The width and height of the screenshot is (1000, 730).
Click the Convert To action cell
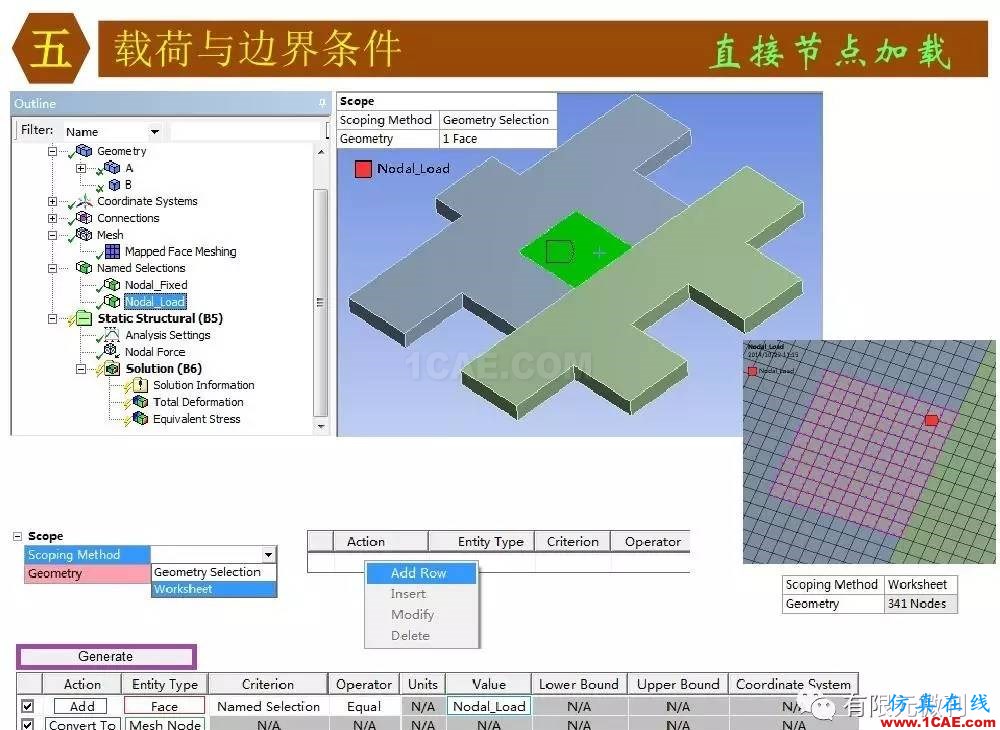tap(82, 725)
